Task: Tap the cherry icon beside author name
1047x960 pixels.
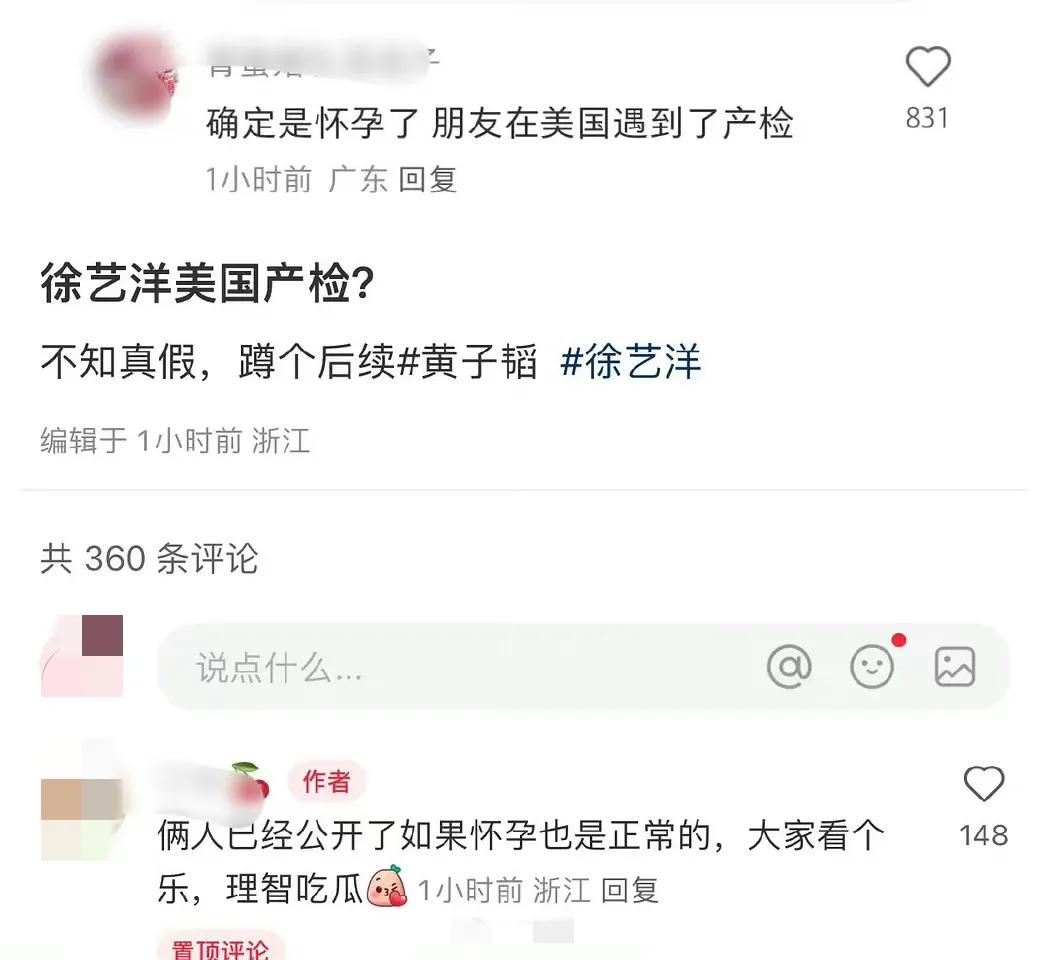Action: 249,780
